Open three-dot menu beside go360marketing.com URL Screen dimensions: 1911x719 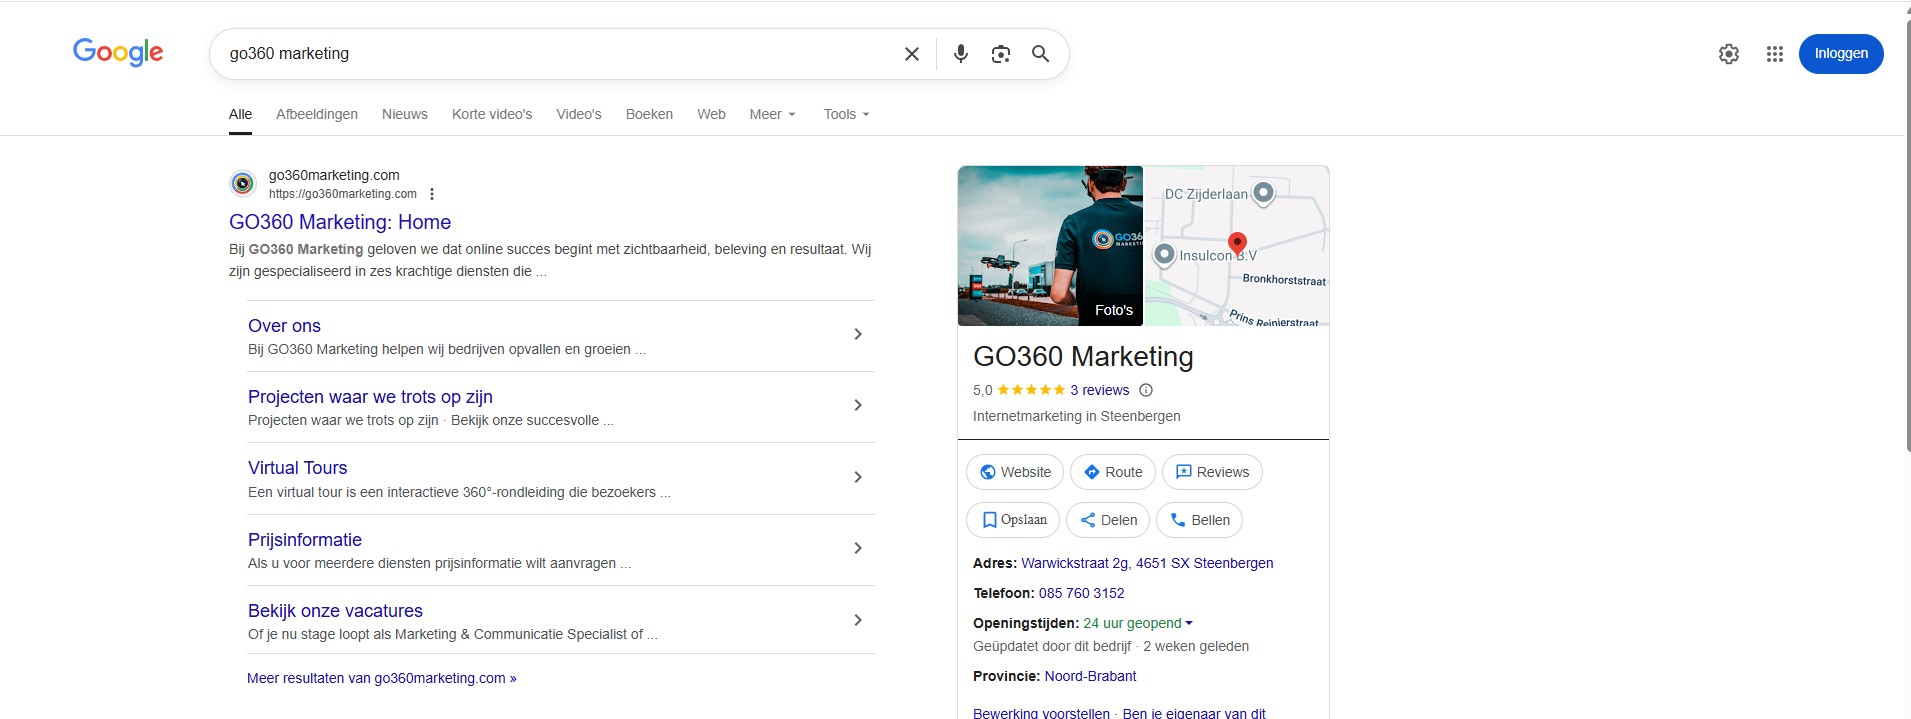coord(432,194)
